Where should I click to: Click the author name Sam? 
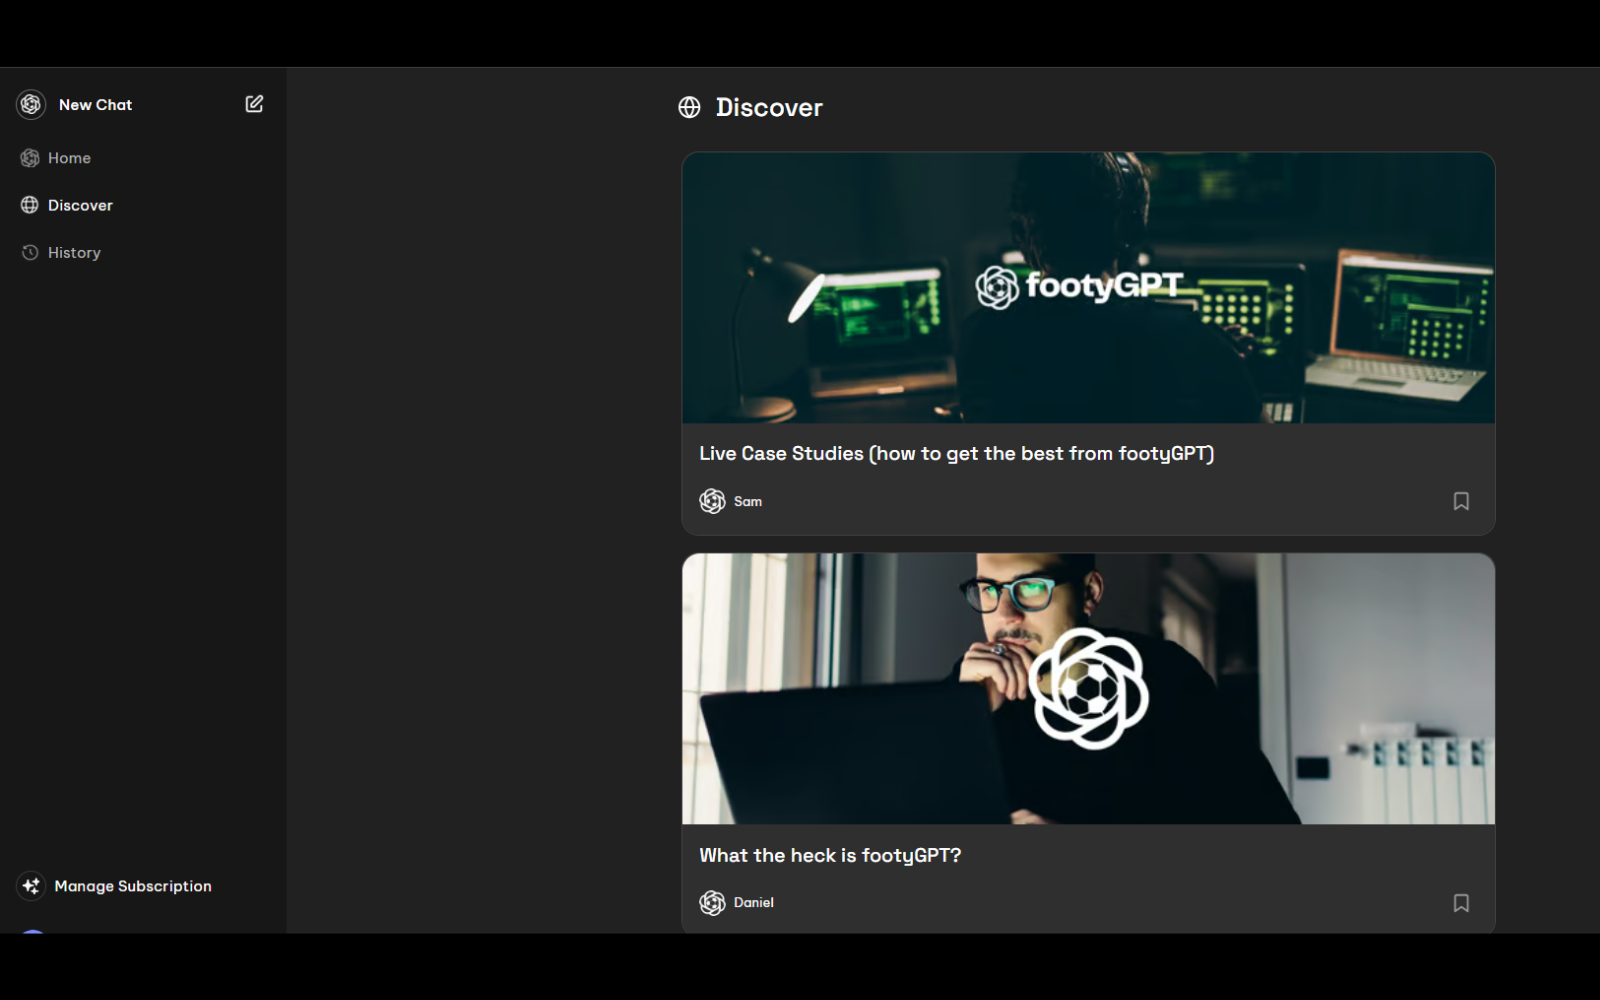pyautogui.click(x=748, y=502)
